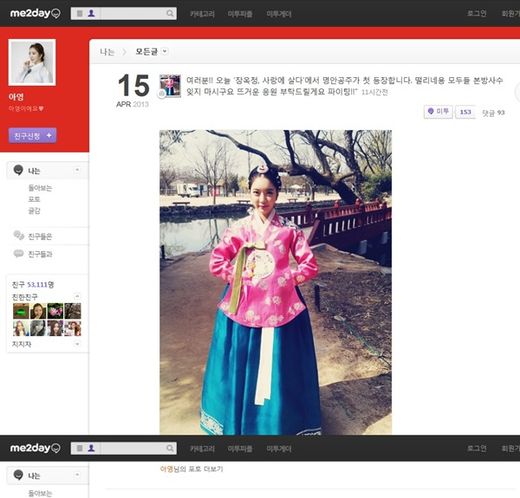Image resolution: width=520 pixels, height=498 pixels.
Task: Open 미투피플 in the upper navigation bar
Action: (240, 14)
